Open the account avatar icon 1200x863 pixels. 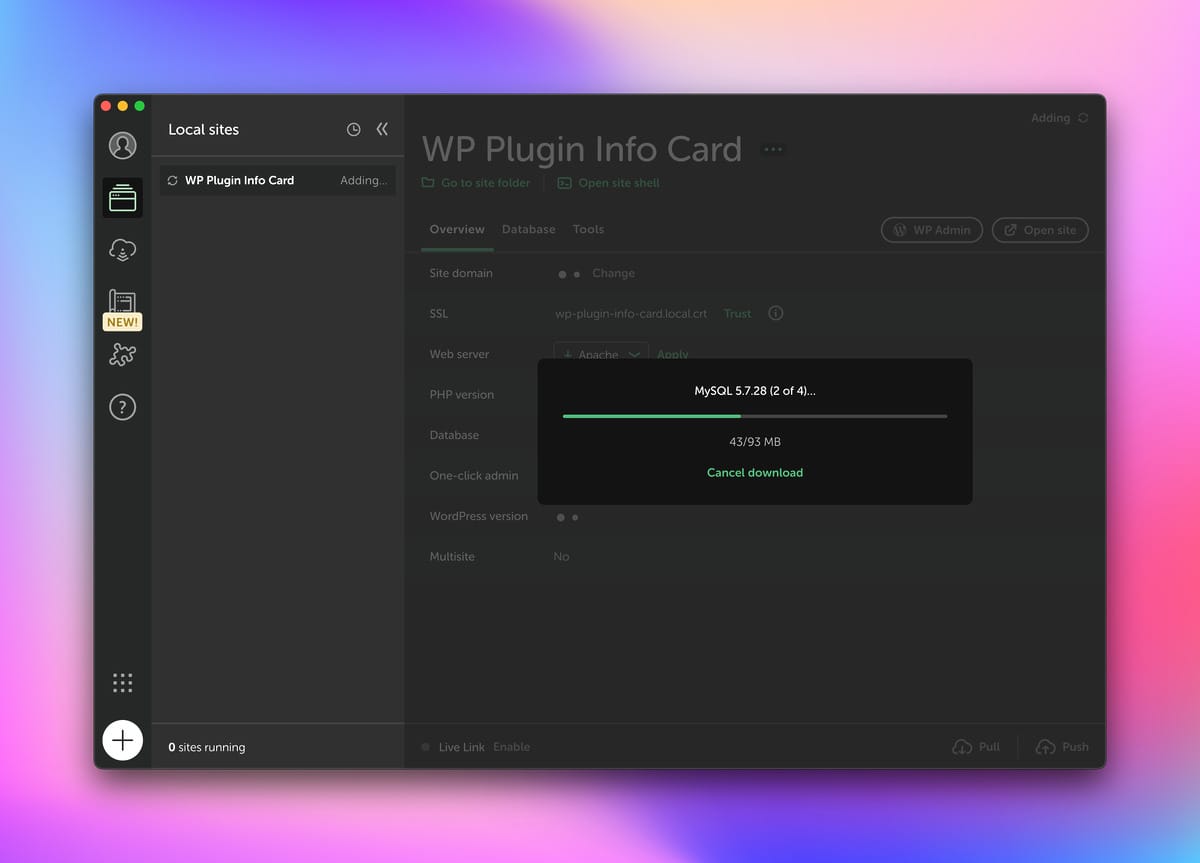tap(122, 145)
